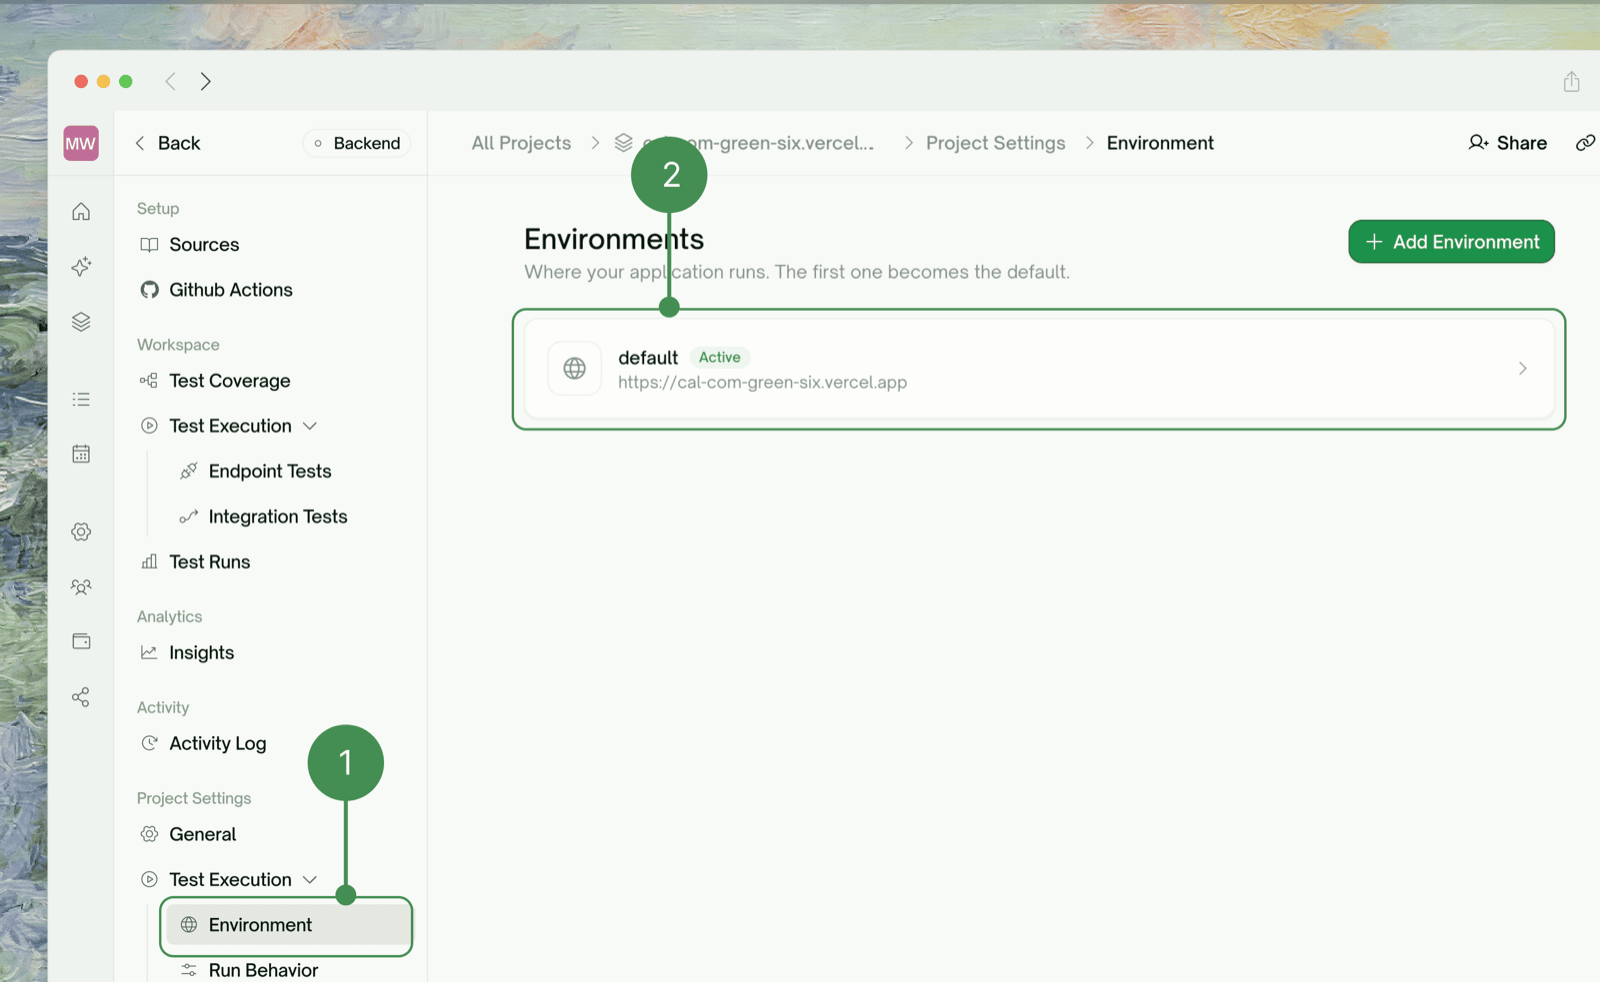Click the project layers icon in breadcrumb

click(624, 143)
